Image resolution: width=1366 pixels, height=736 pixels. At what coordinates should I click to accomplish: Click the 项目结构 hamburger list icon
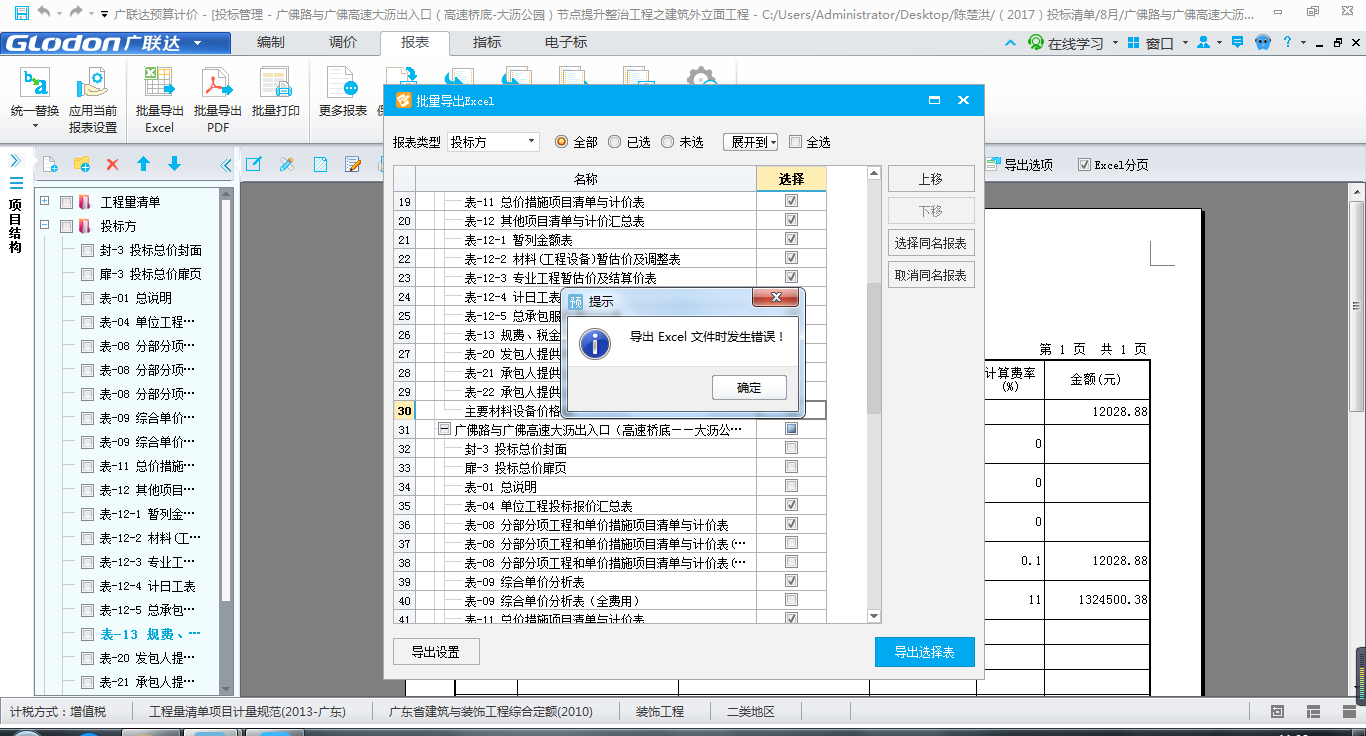pos(16,183)
